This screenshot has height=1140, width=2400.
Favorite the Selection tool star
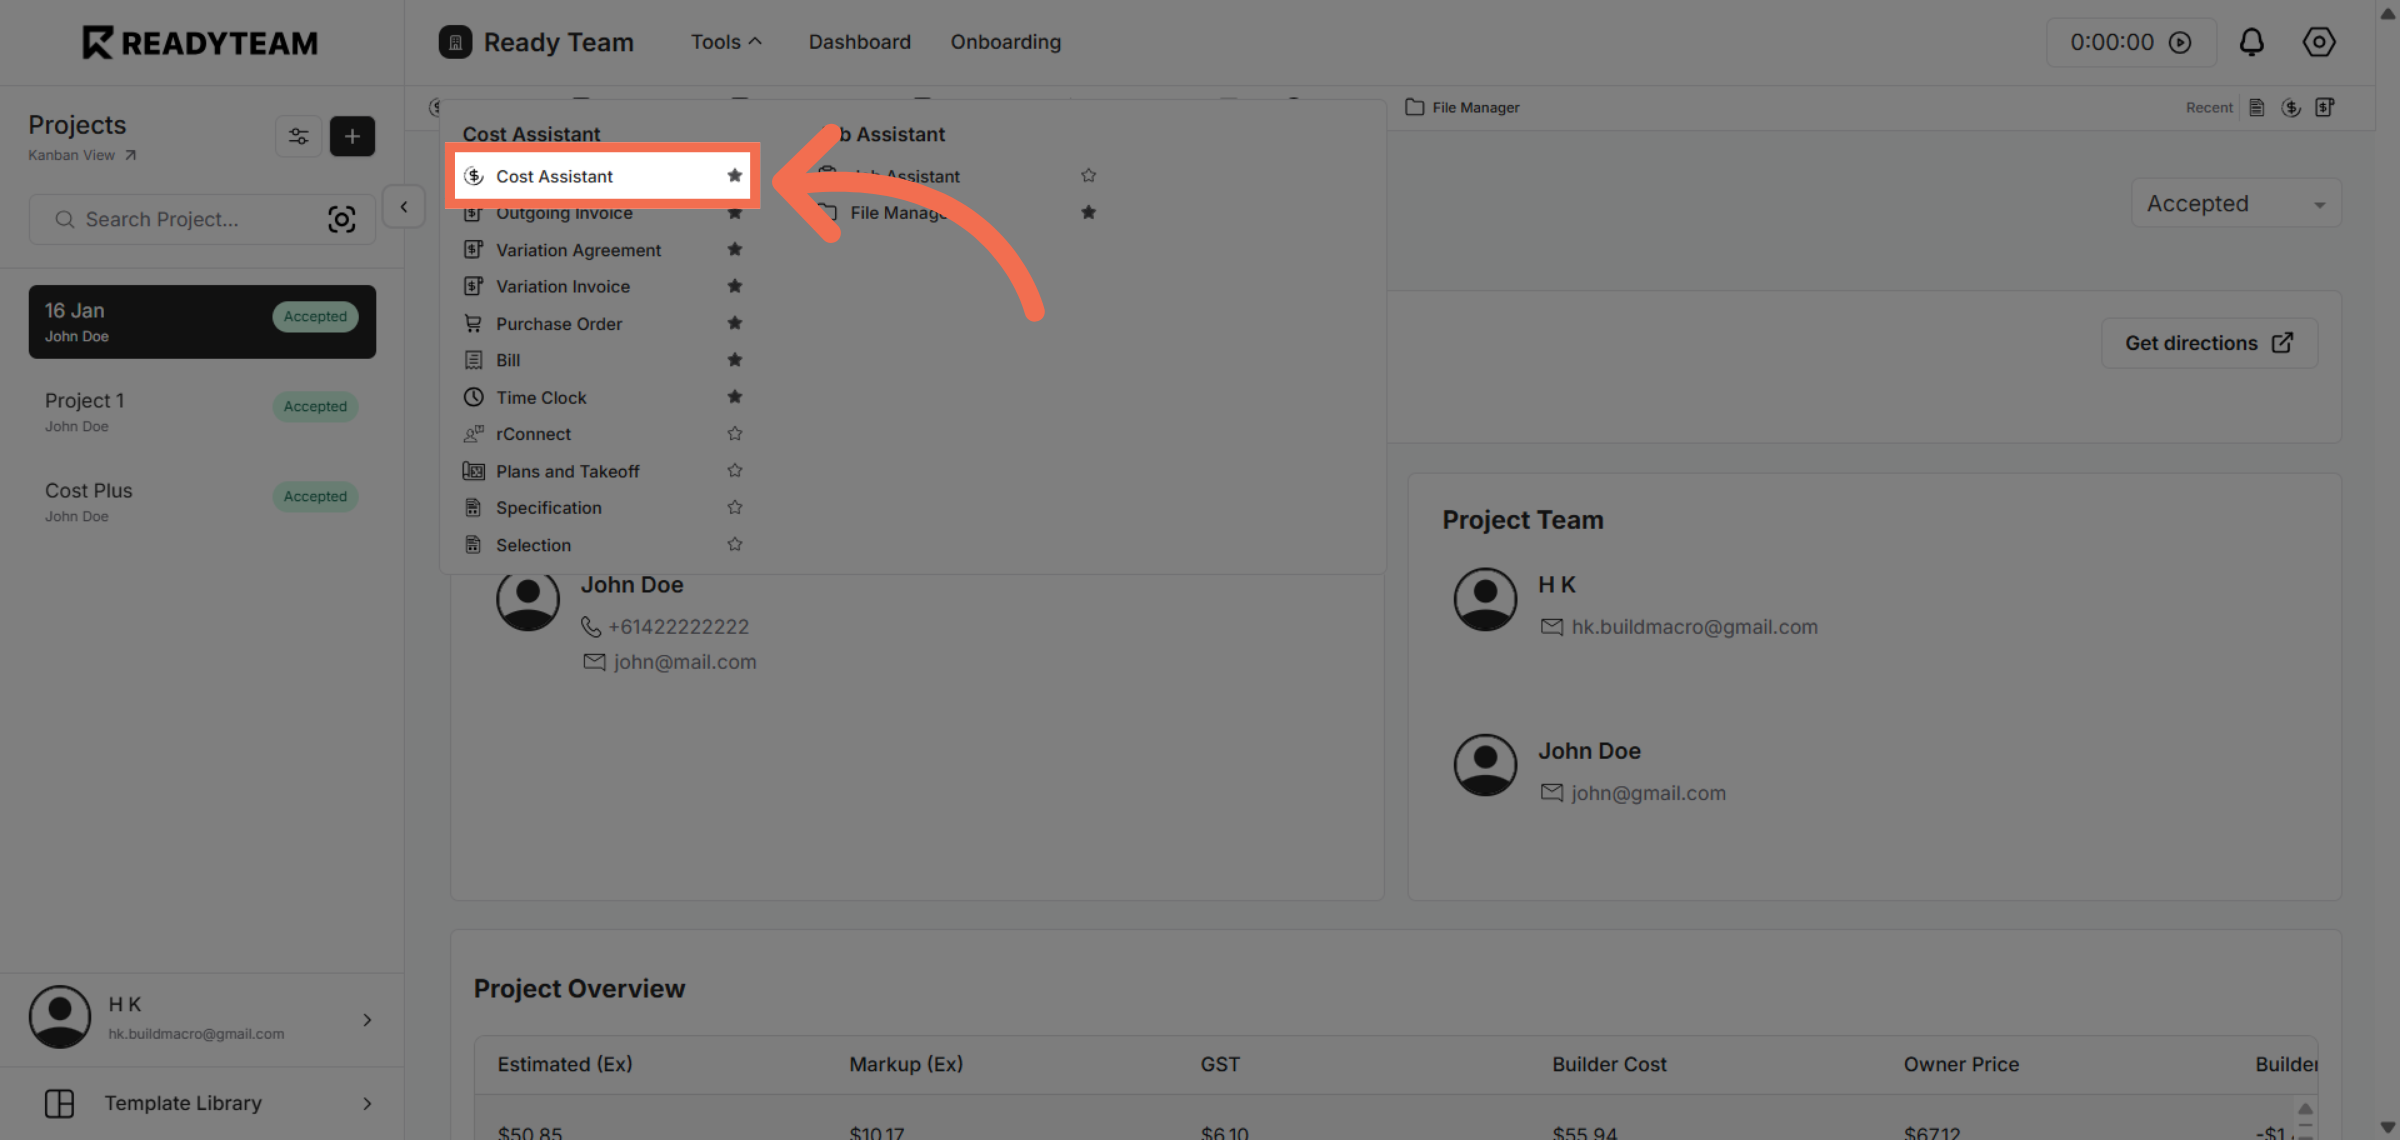[735, 544]
